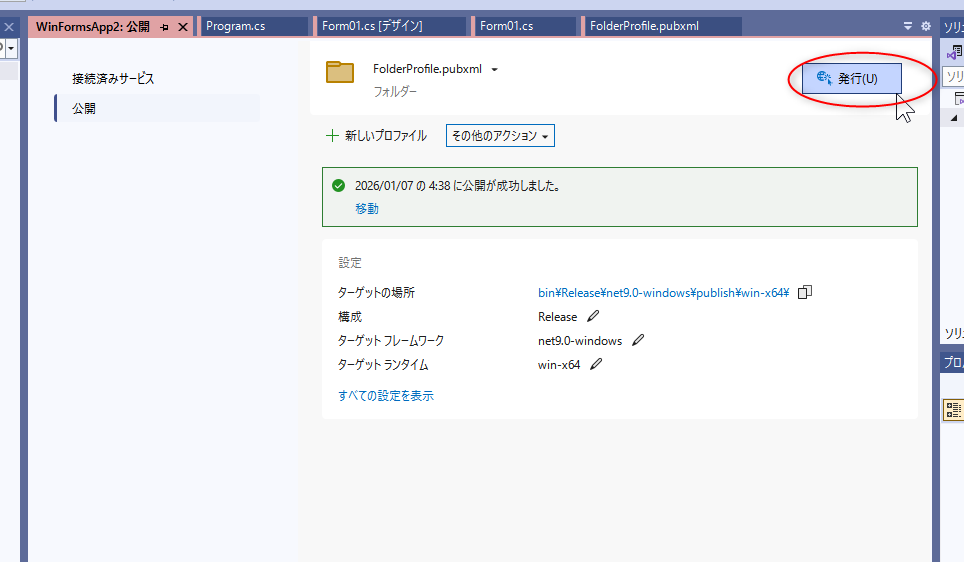The width and height of the screenshot is (964, 562).
Task: Close the WinFormsApp2 公開 tab
Action: (182, 27)
